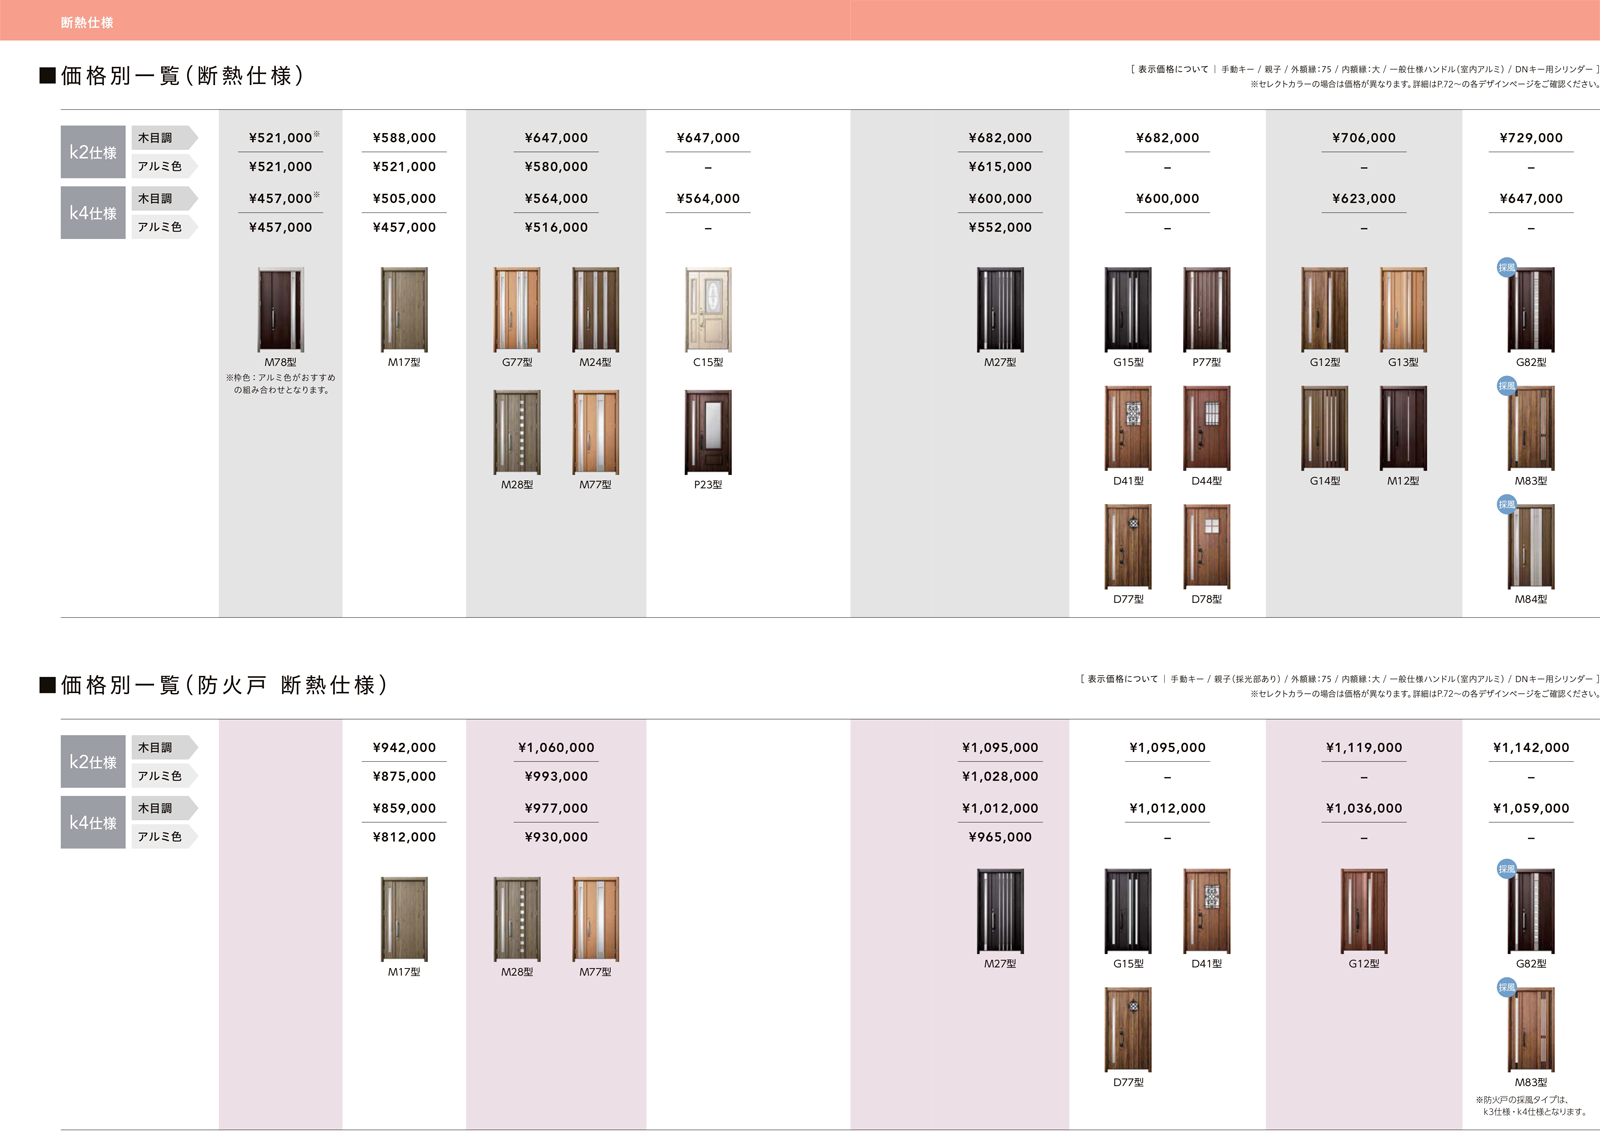Click the 採風 badge on G82型 in 防火戸 section
The height and width of the screenshot is (1132, 1600).
pyautogui.click(x=1506, y=869)
